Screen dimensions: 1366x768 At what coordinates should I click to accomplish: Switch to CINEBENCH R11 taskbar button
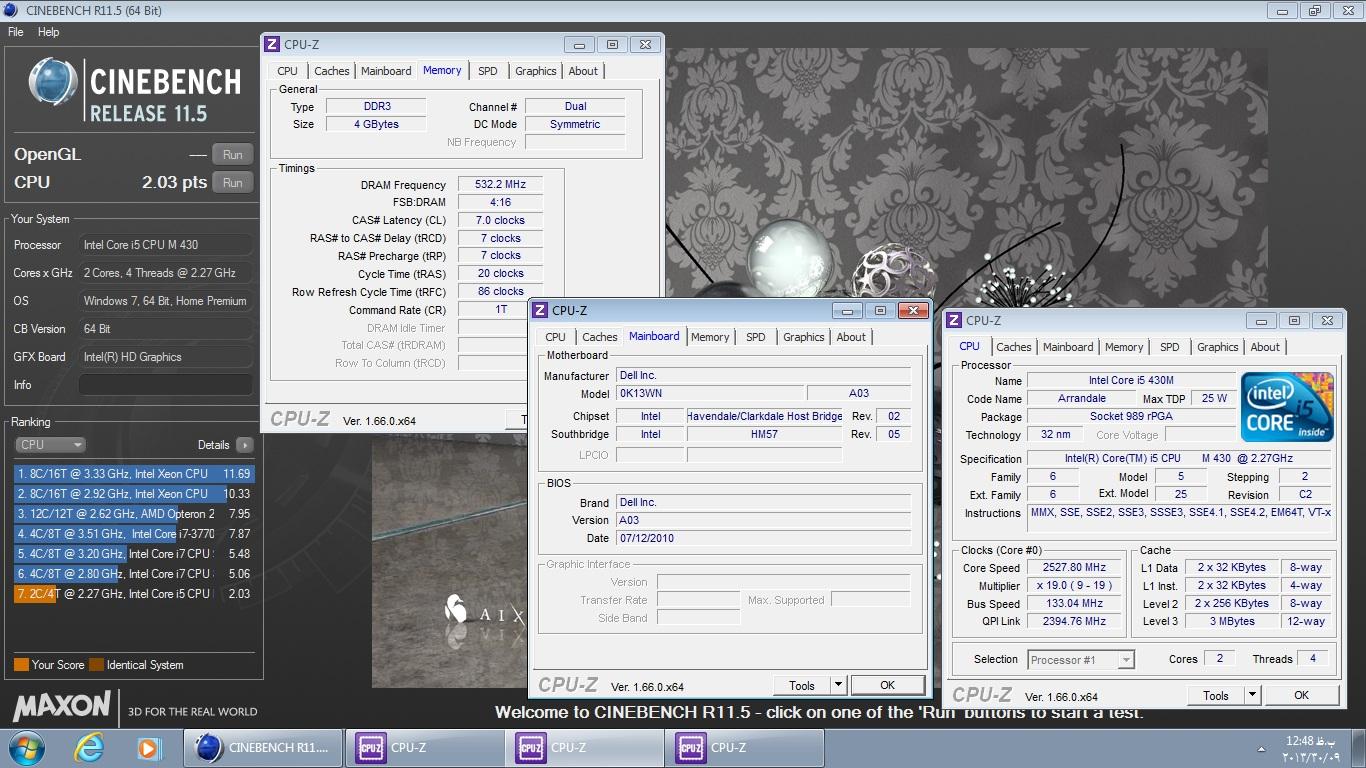coord(263,748)
